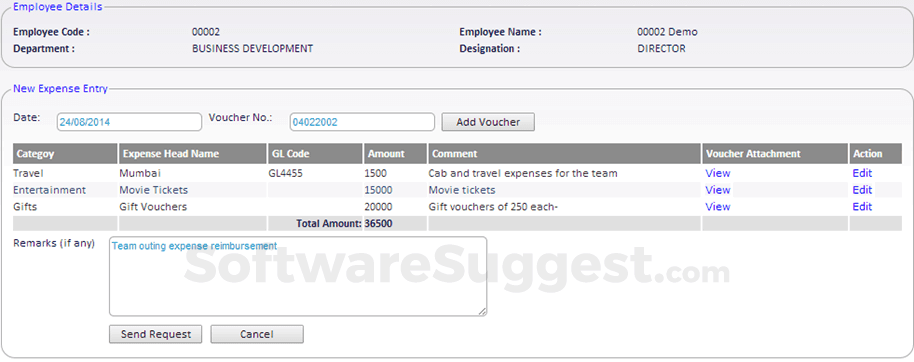Click the Add Voucher button
The height and width of the screenshot is (362, 914).
click(x=488, y=122)
